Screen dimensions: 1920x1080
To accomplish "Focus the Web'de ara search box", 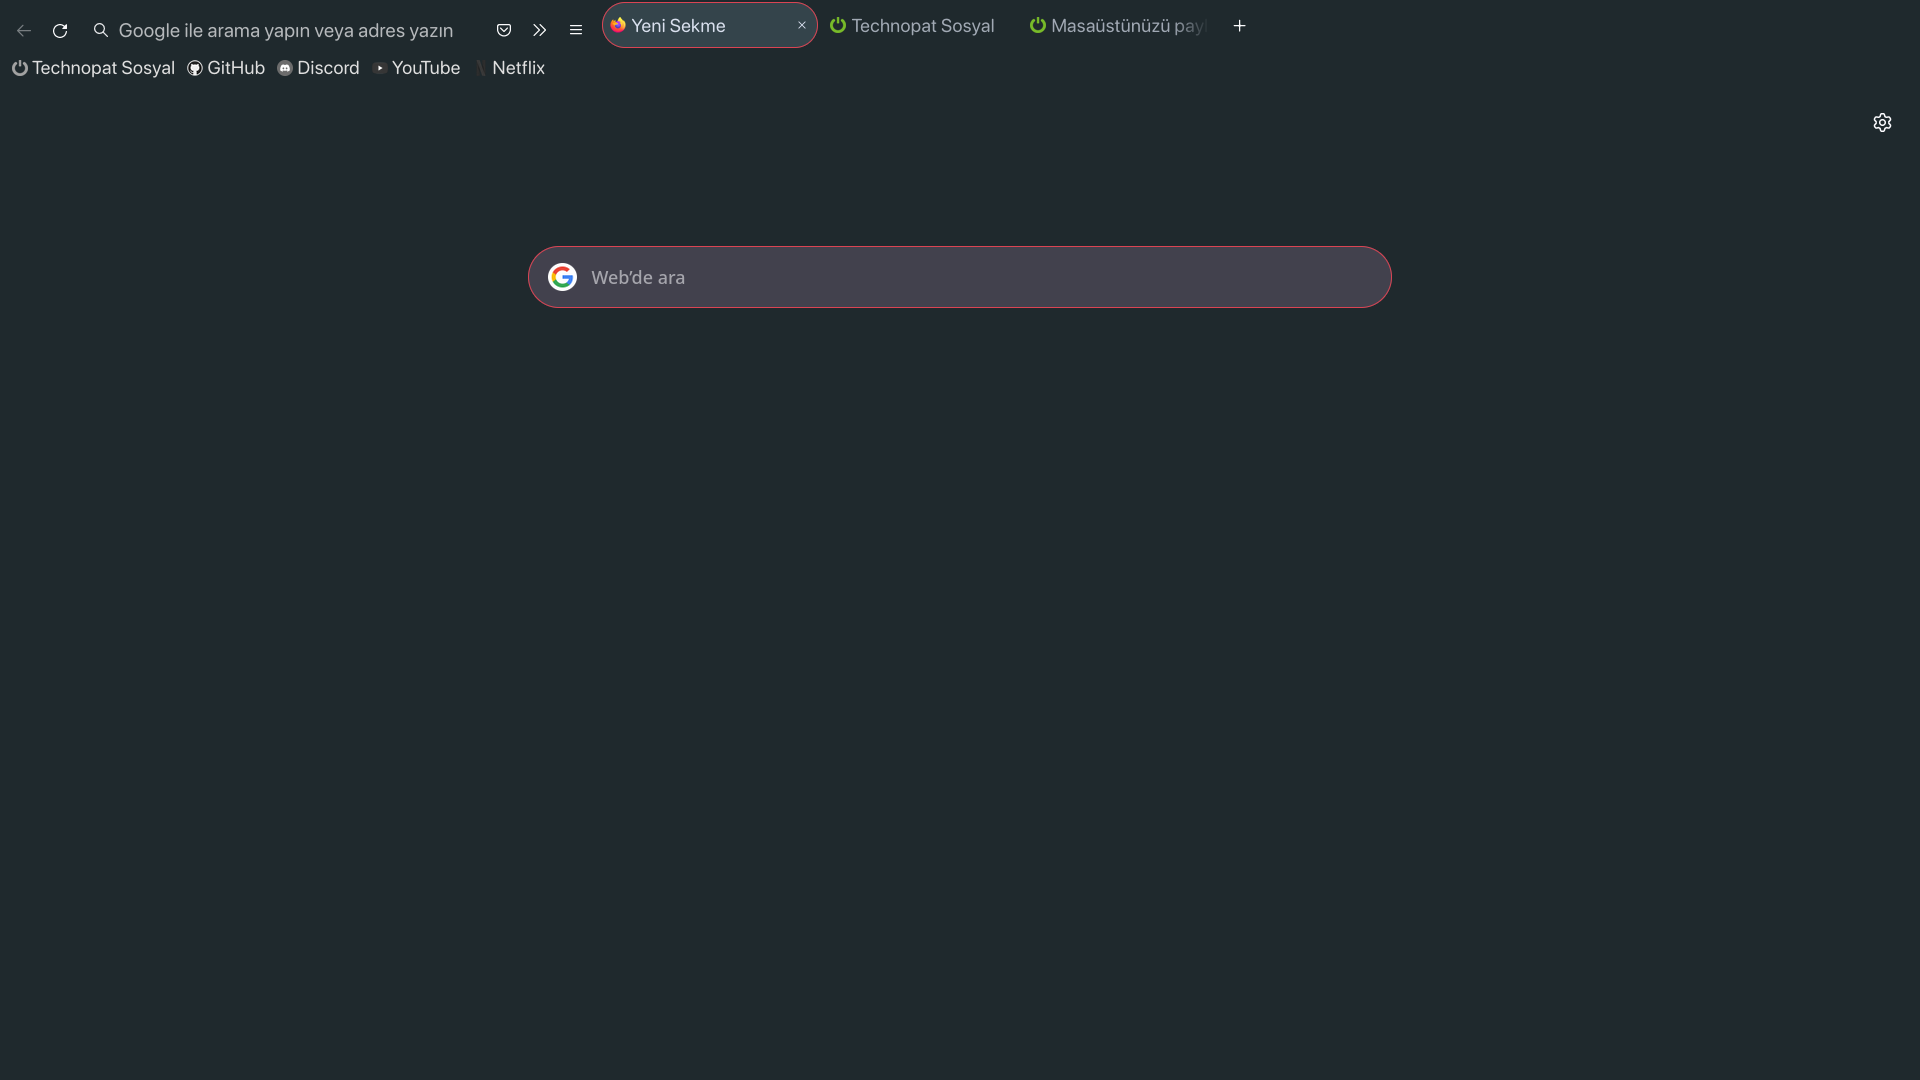I will [960, 277].
